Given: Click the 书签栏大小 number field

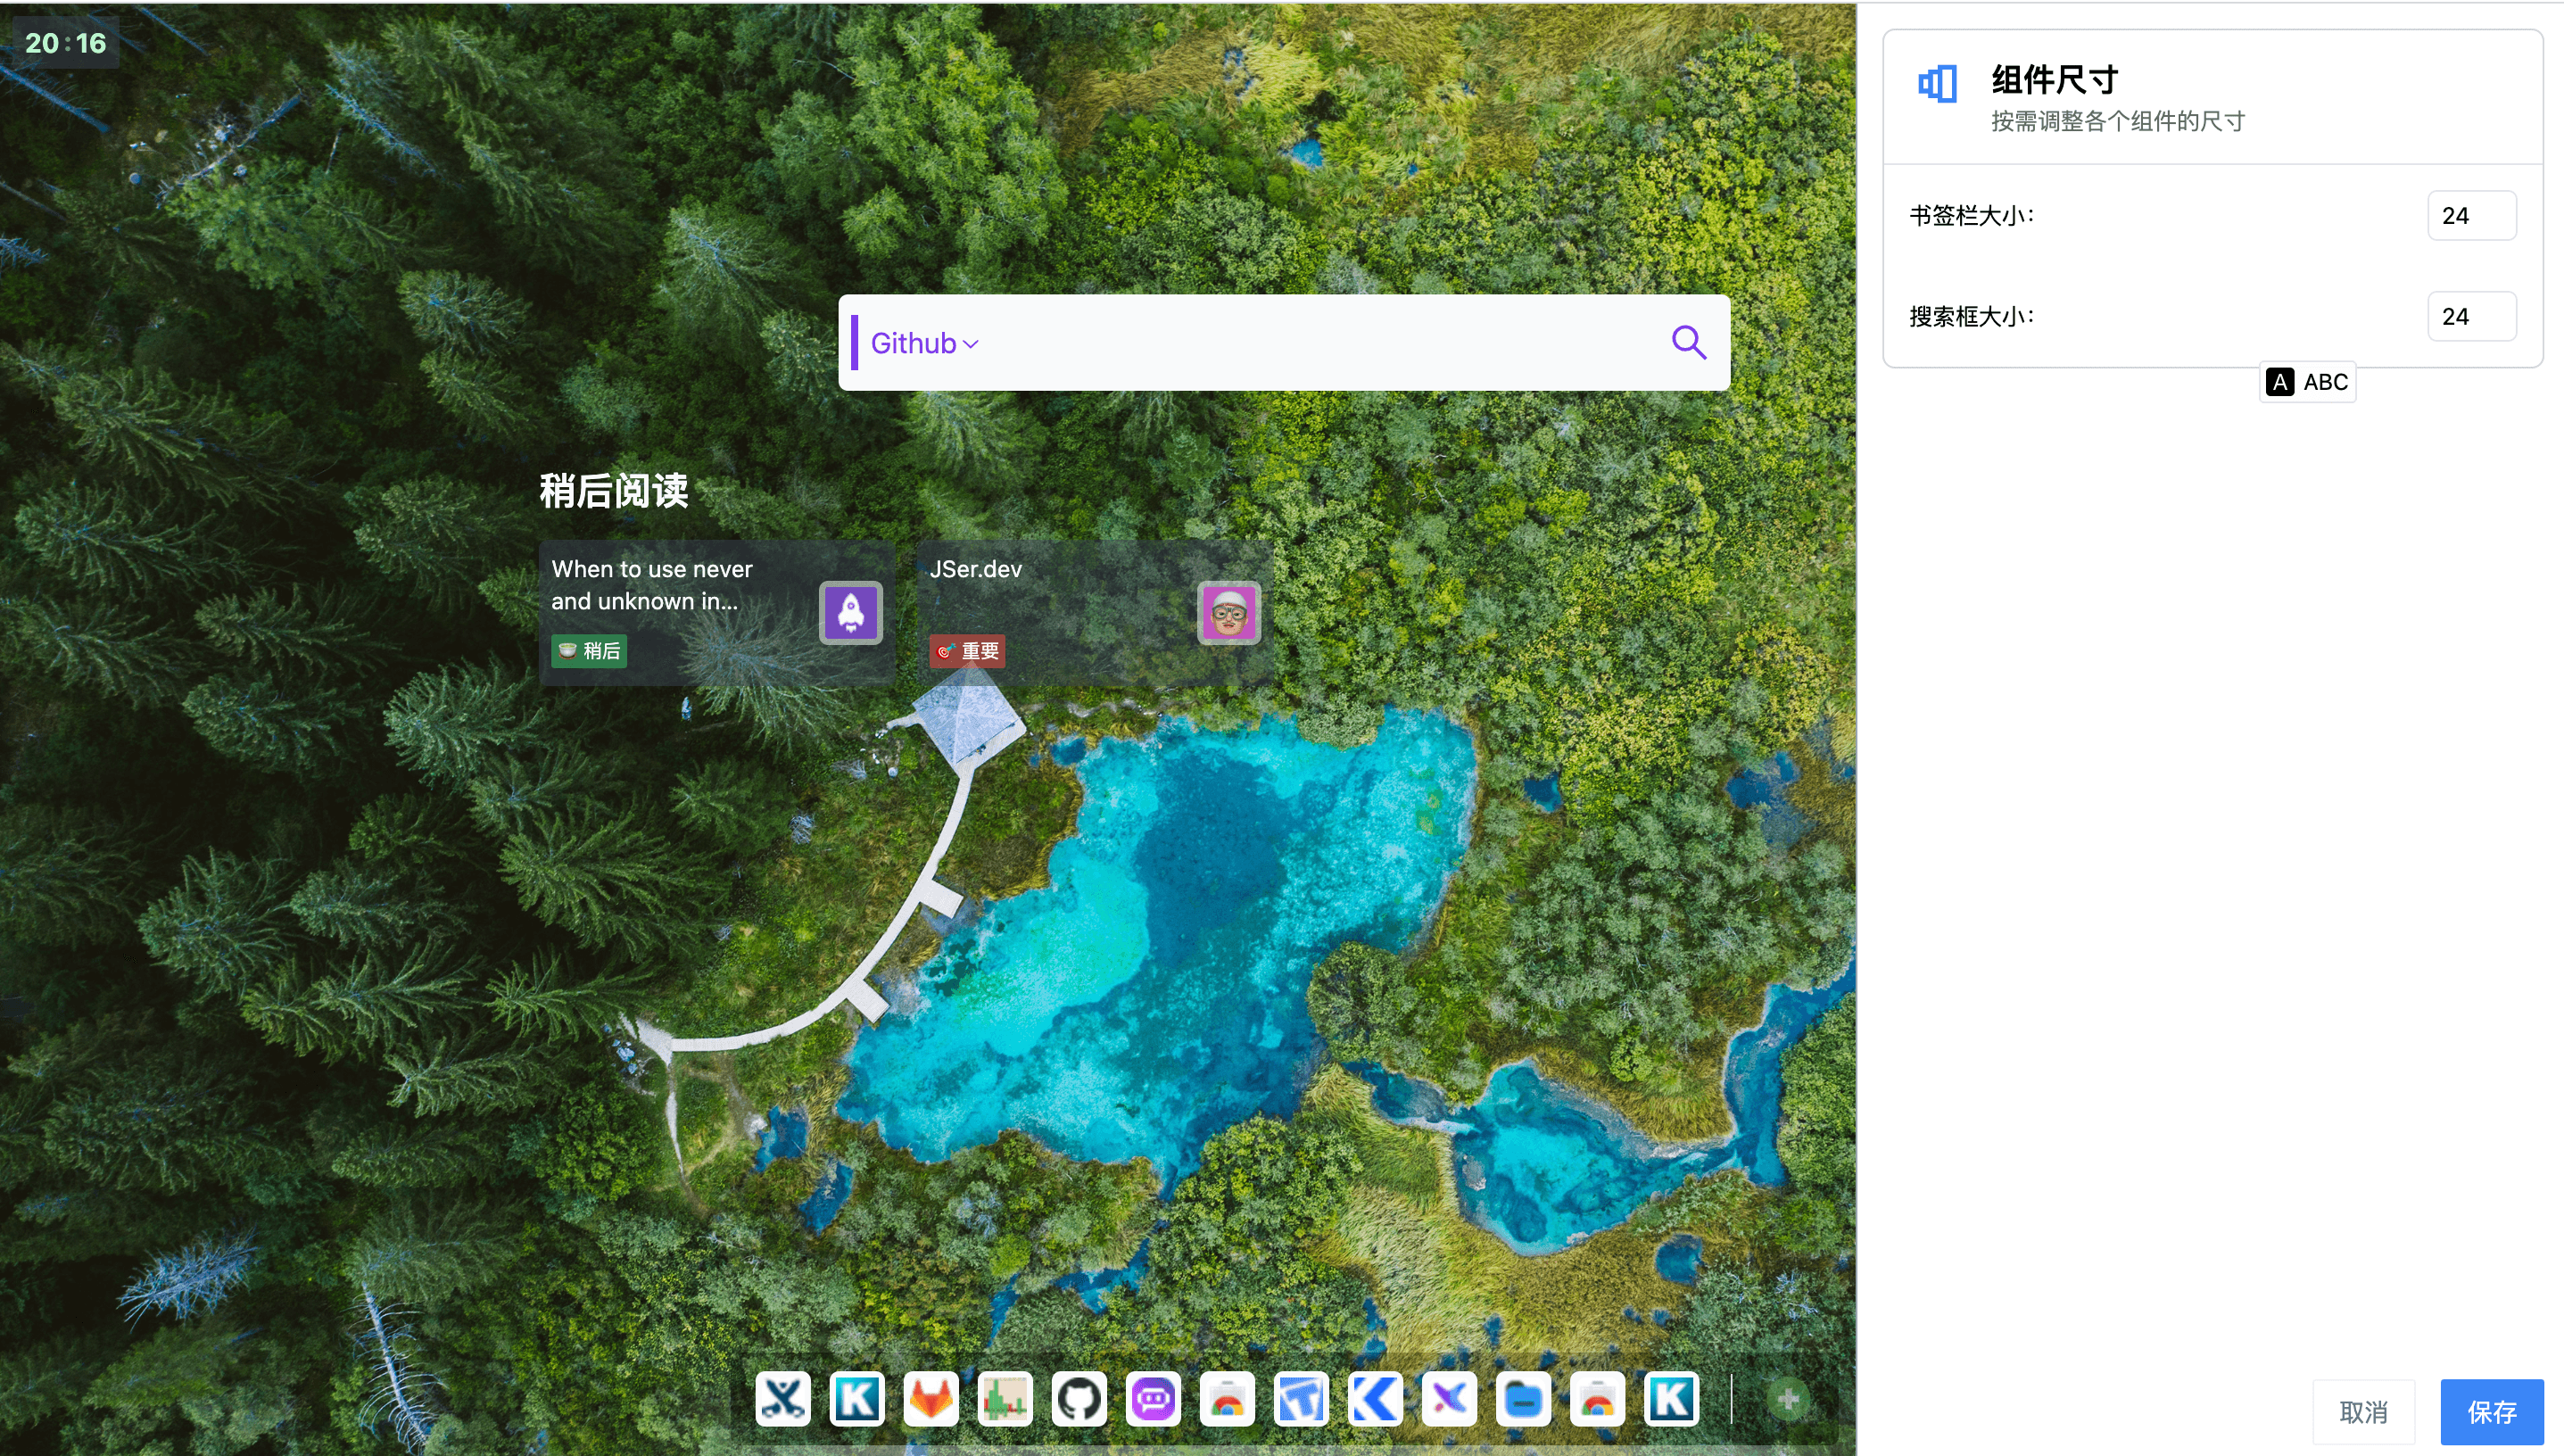Looking at the screenshot, I should coord(2471,216).
